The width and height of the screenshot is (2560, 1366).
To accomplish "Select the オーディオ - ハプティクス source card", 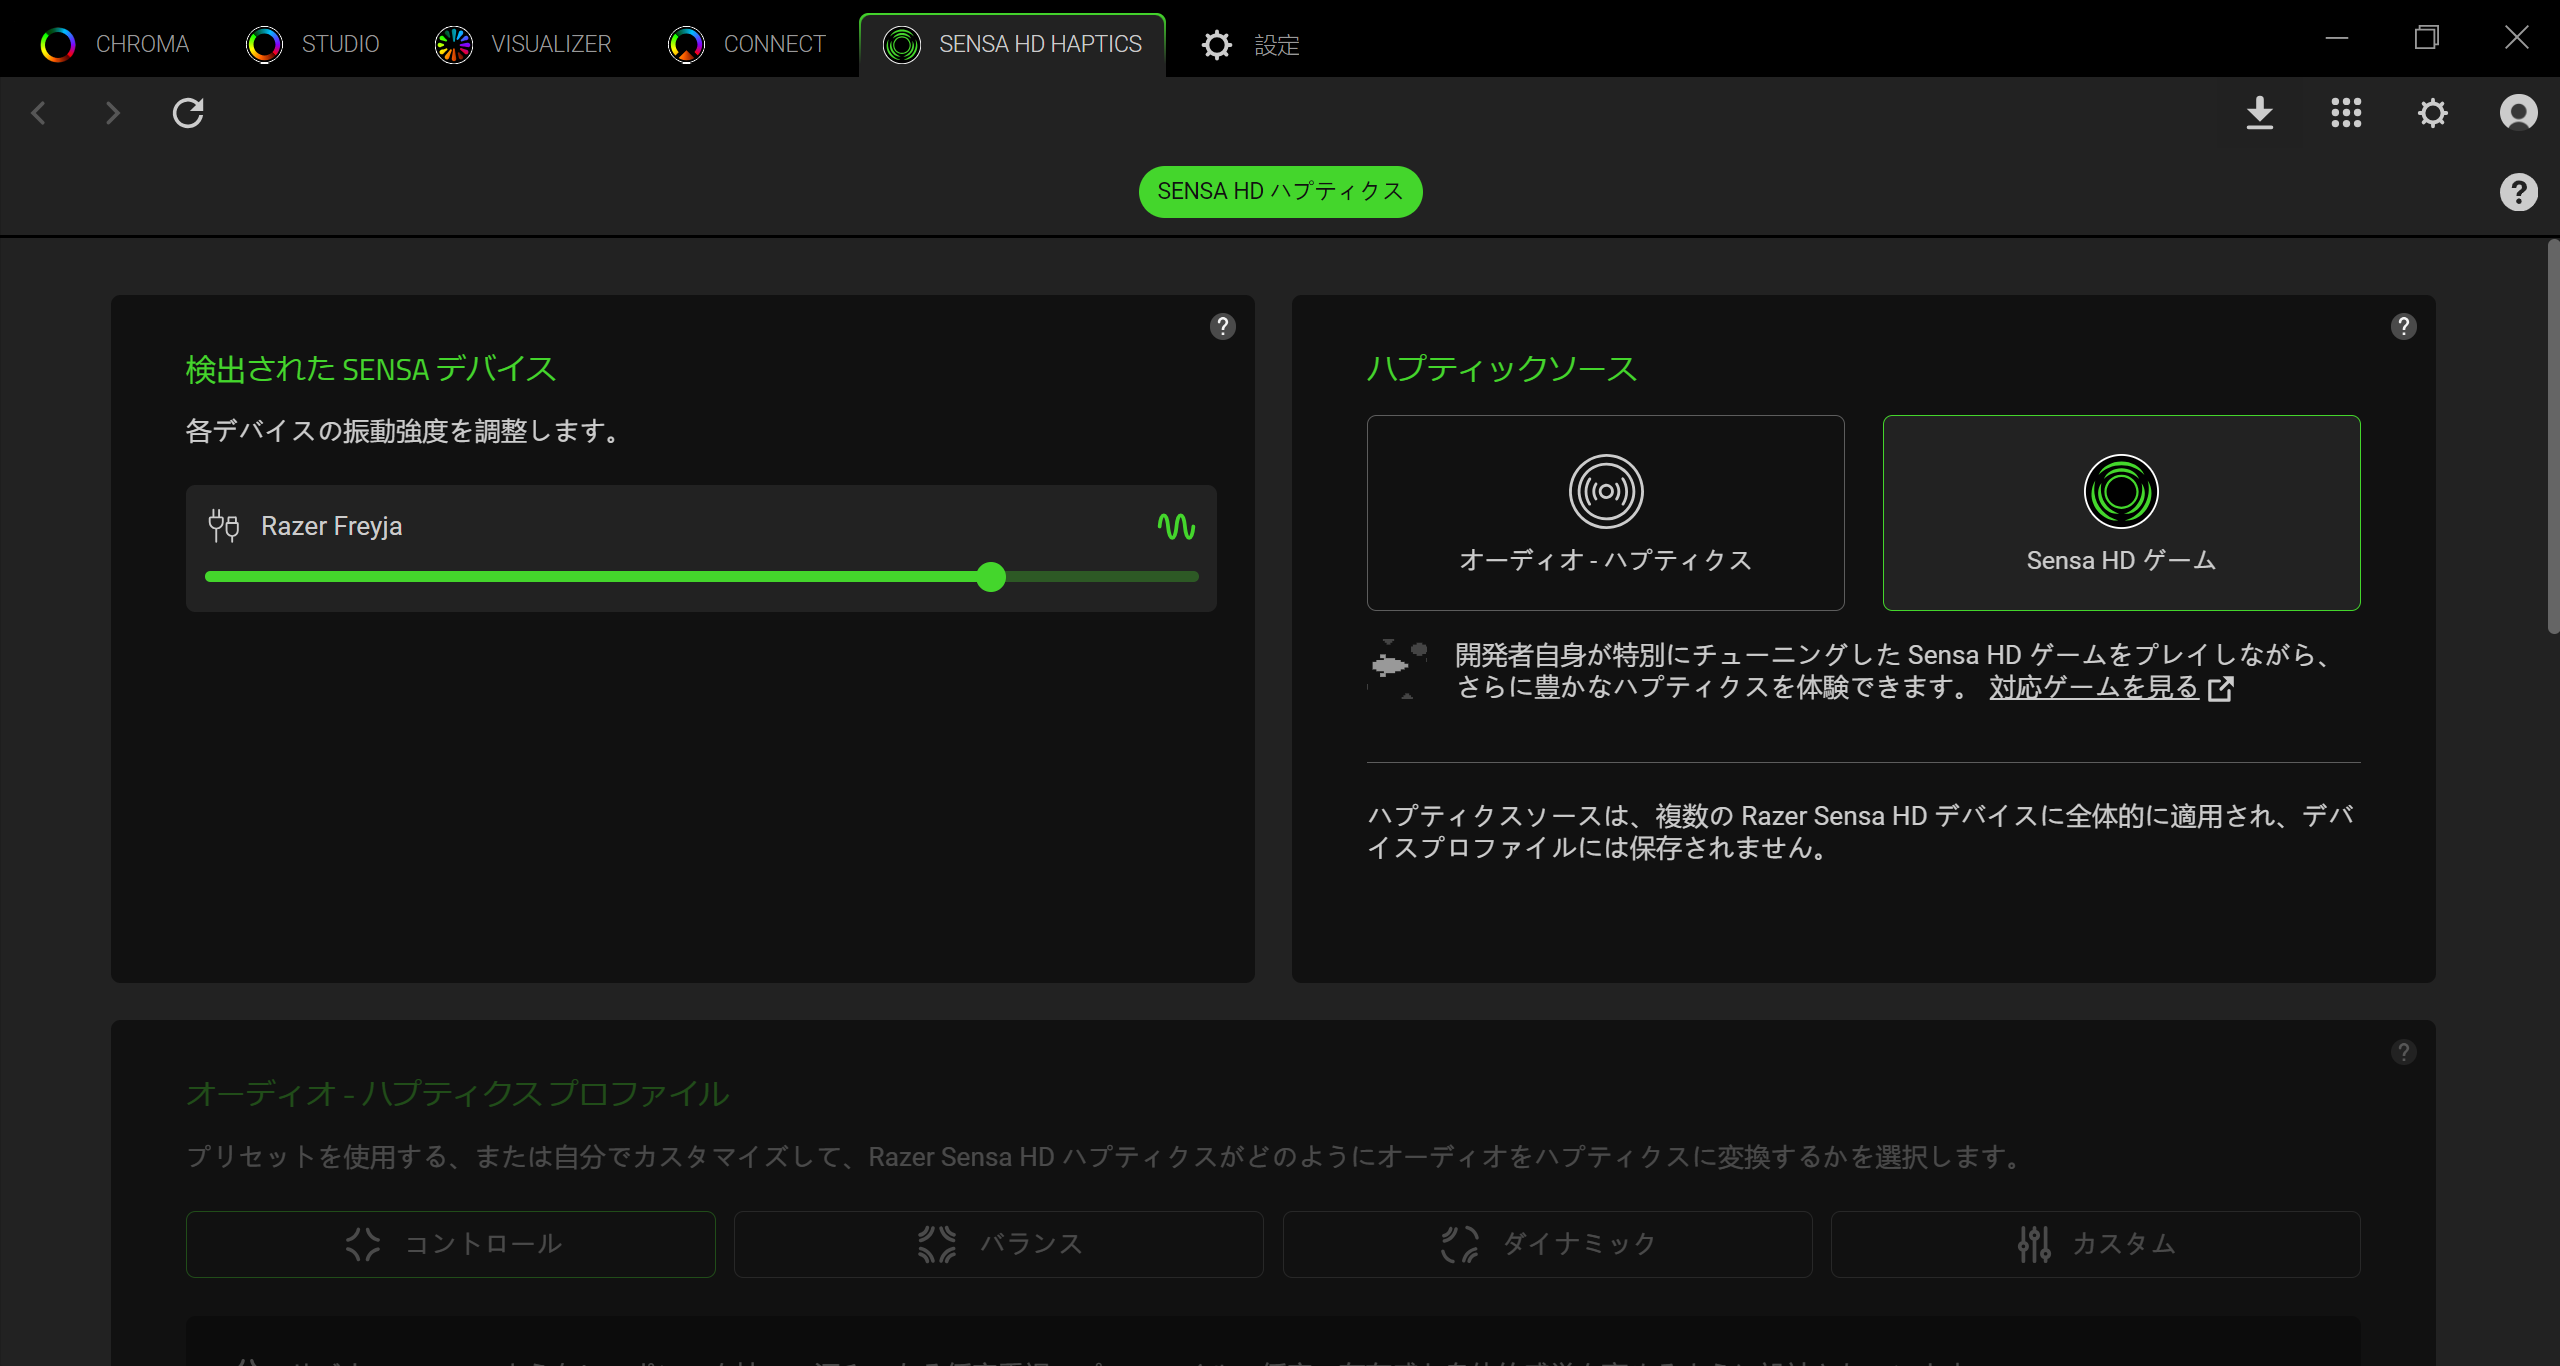I will click(1605, 512).
